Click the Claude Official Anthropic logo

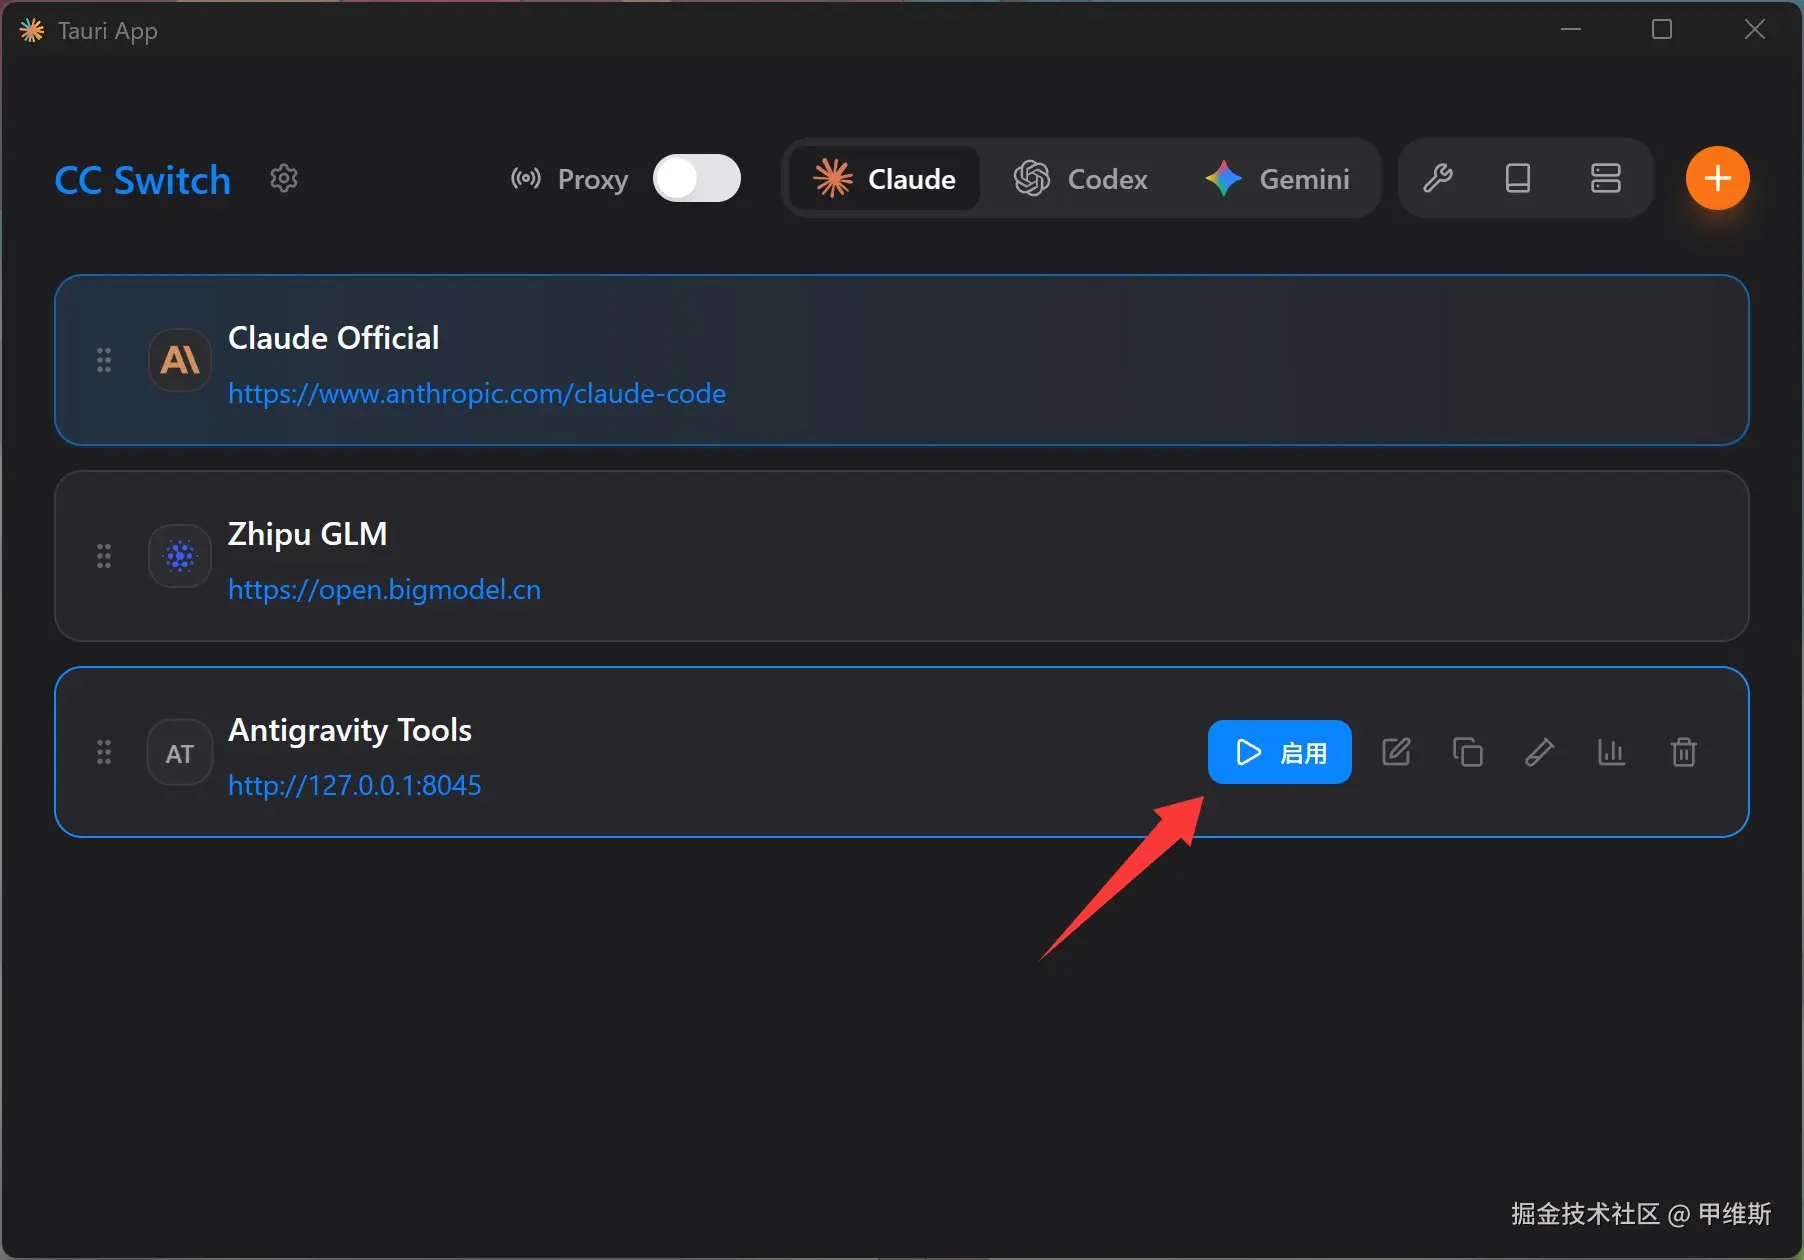coord(180,360)
